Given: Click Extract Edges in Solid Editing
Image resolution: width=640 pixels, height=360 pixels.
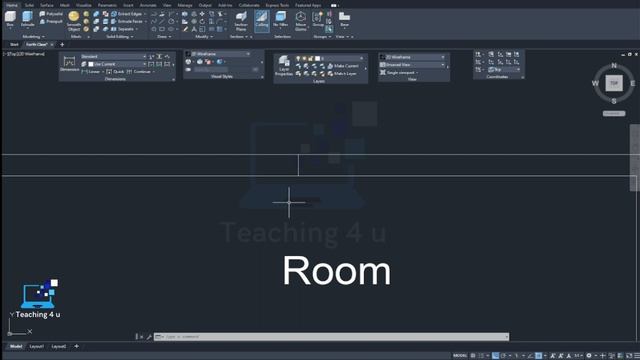Looking at the screenshot, I should tap(127, 14).
